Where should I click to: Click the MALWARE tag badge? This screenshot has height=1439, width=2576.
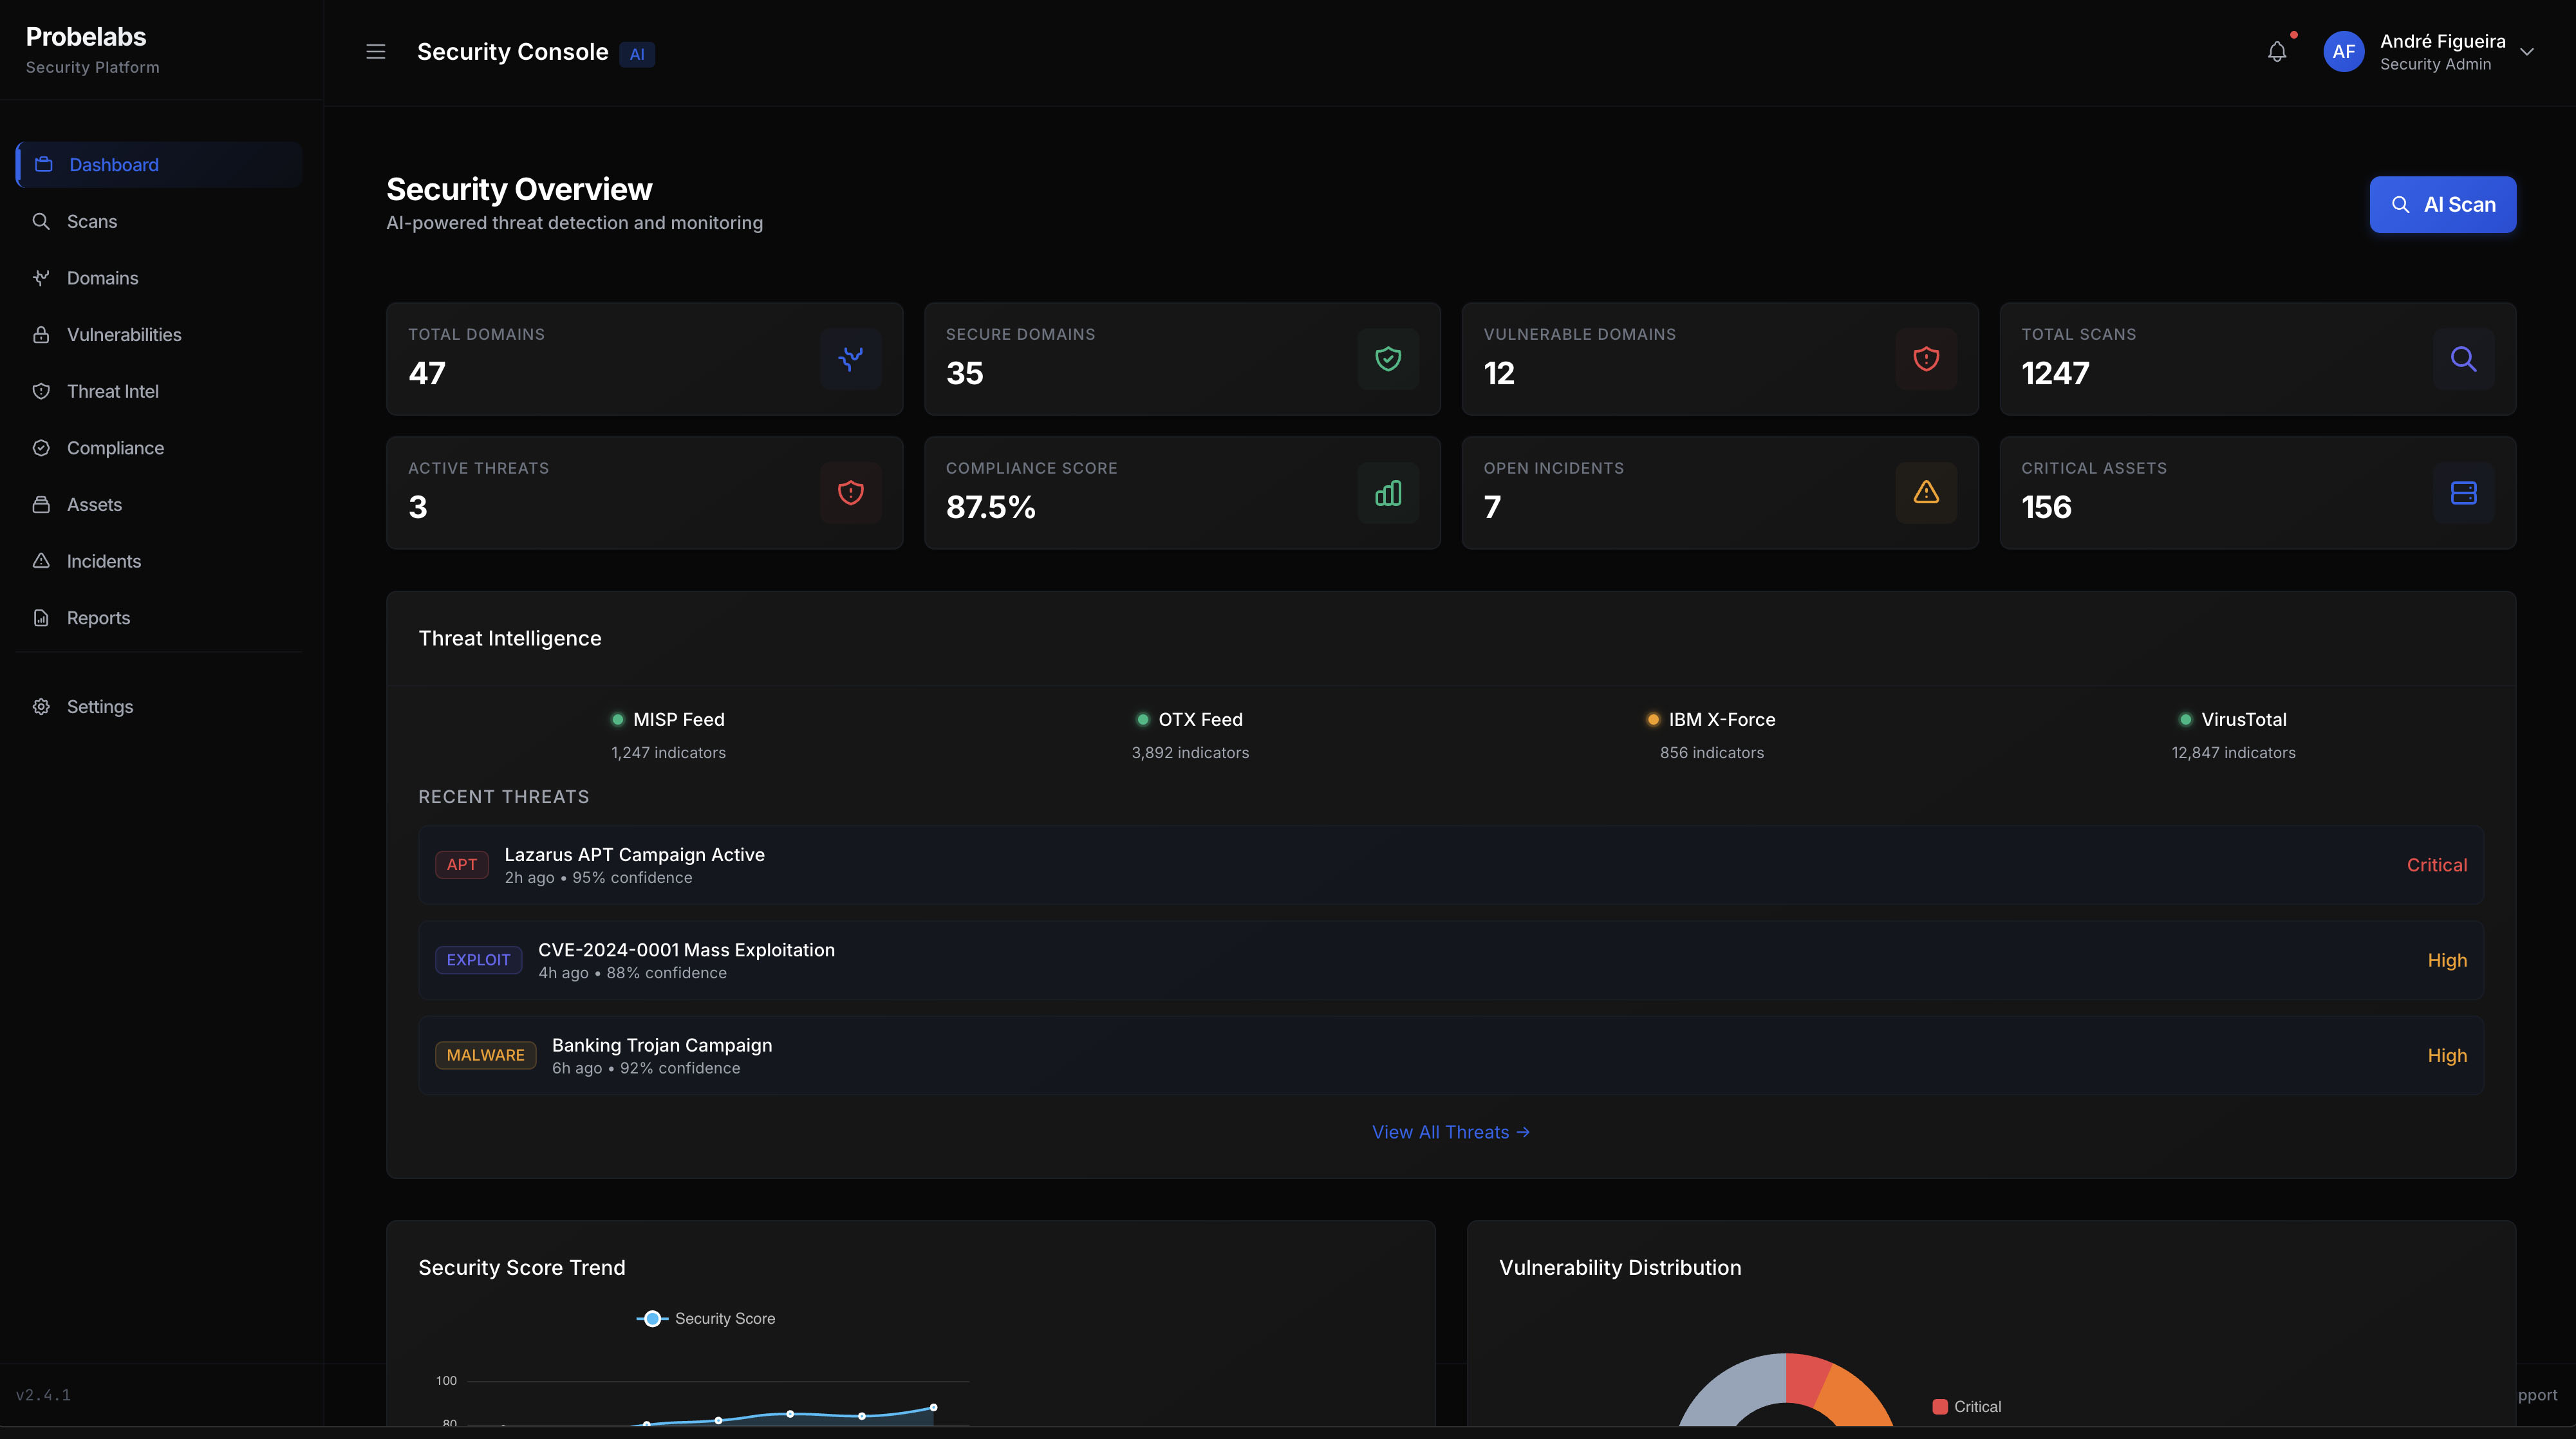(485, 1055)
